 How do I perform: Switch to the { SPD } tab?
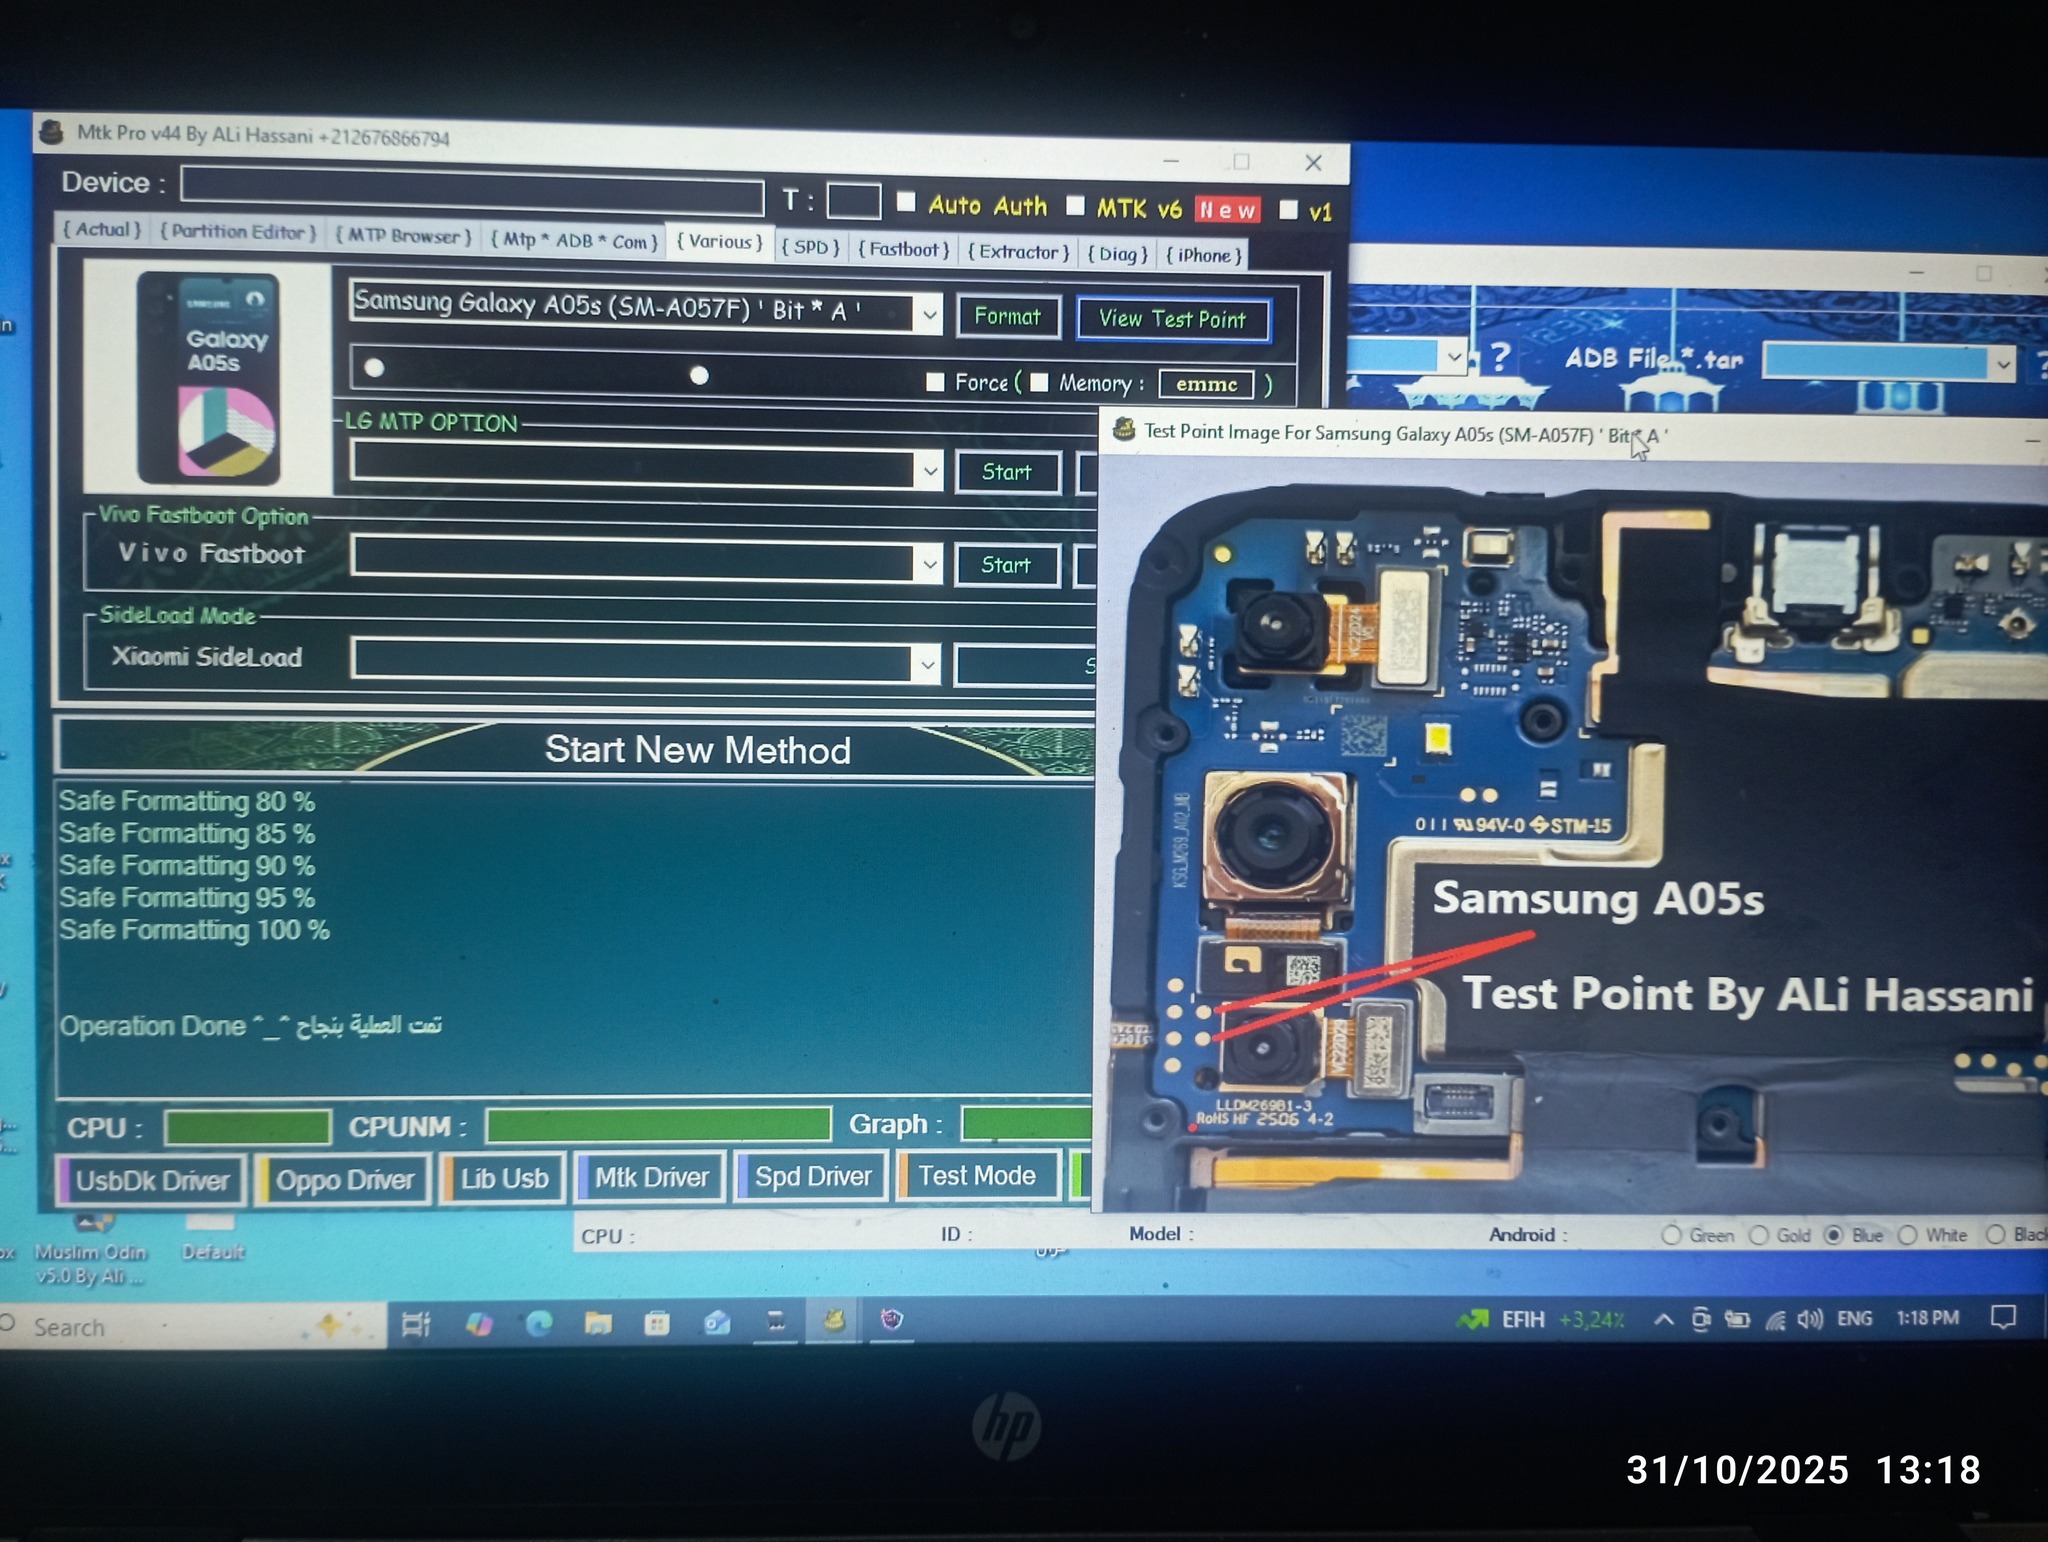[x=811, y=247]
